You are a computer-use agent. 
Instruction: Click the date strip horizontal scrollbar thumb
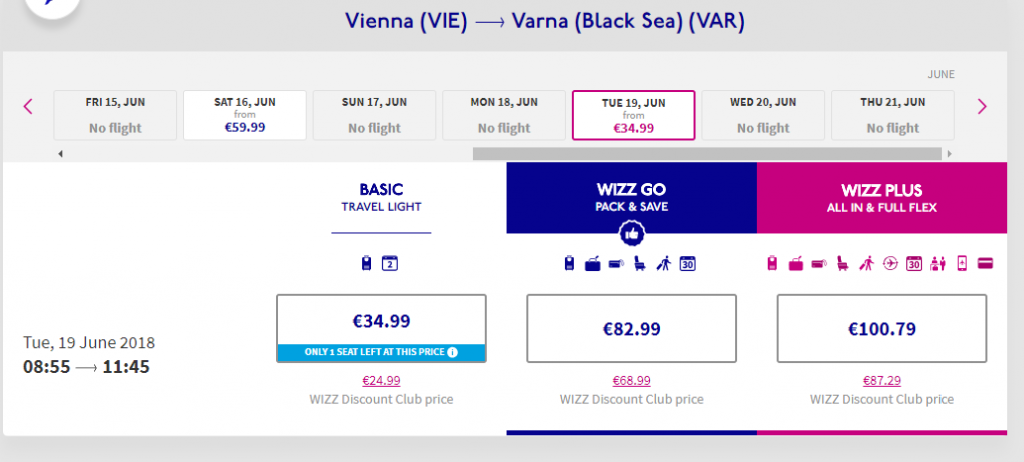pos(707,154)
